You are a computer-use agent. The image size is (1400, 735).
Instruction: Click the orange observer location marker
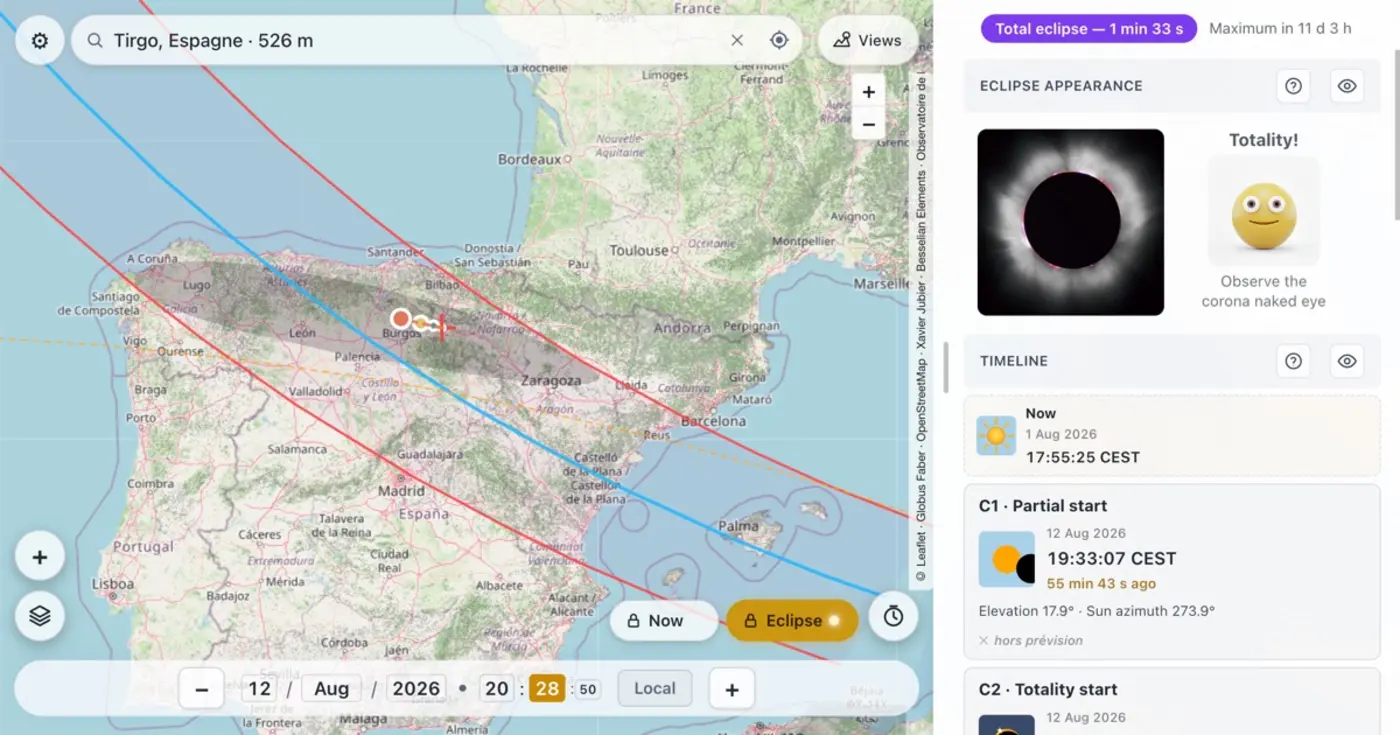[x=401, y=319]
